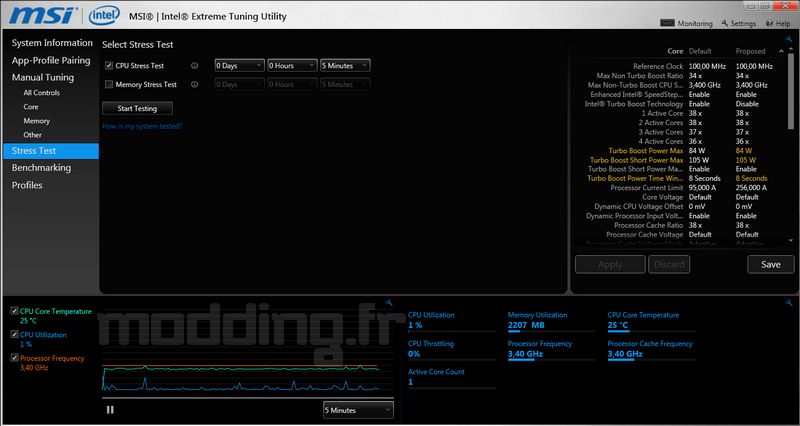Open the Memory test 5 Minutes dropdown
800x426 pixels.
pos(345,85)
